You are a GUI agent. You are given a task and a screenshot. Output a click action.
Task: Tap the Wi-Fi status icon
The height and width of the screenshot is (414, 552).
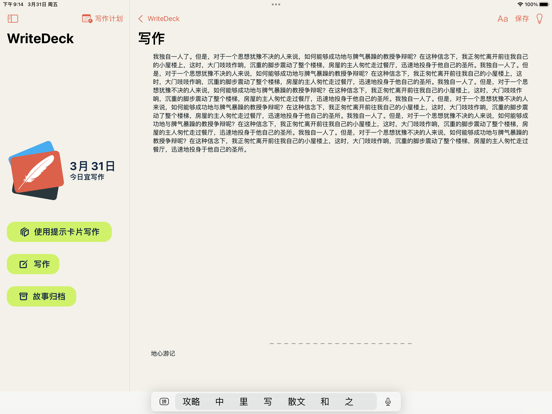click(x=520, y=5)
